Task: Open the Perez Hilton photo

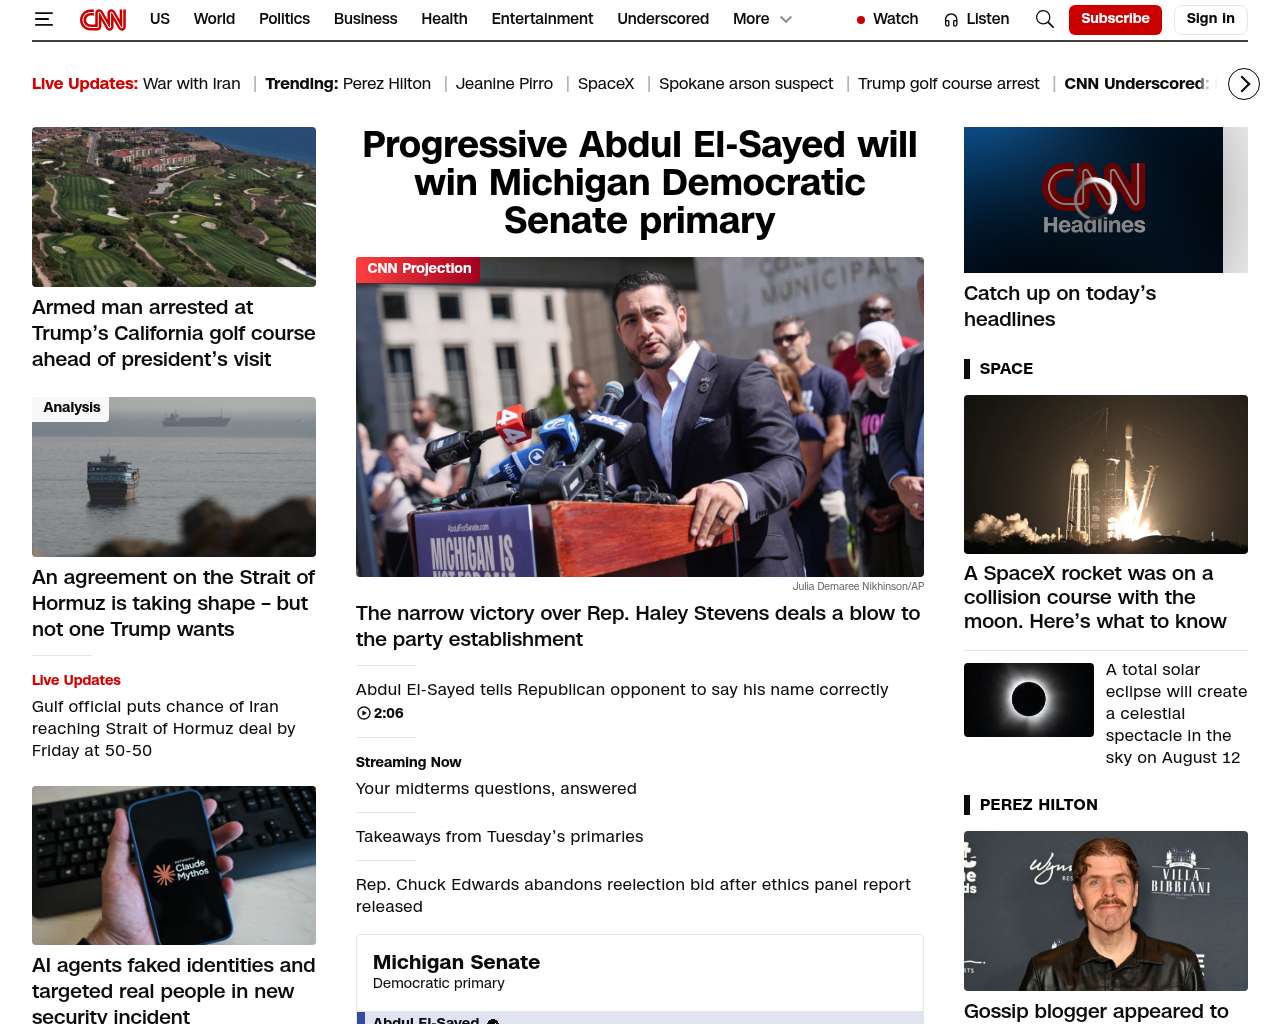Action: point(1106,911)
